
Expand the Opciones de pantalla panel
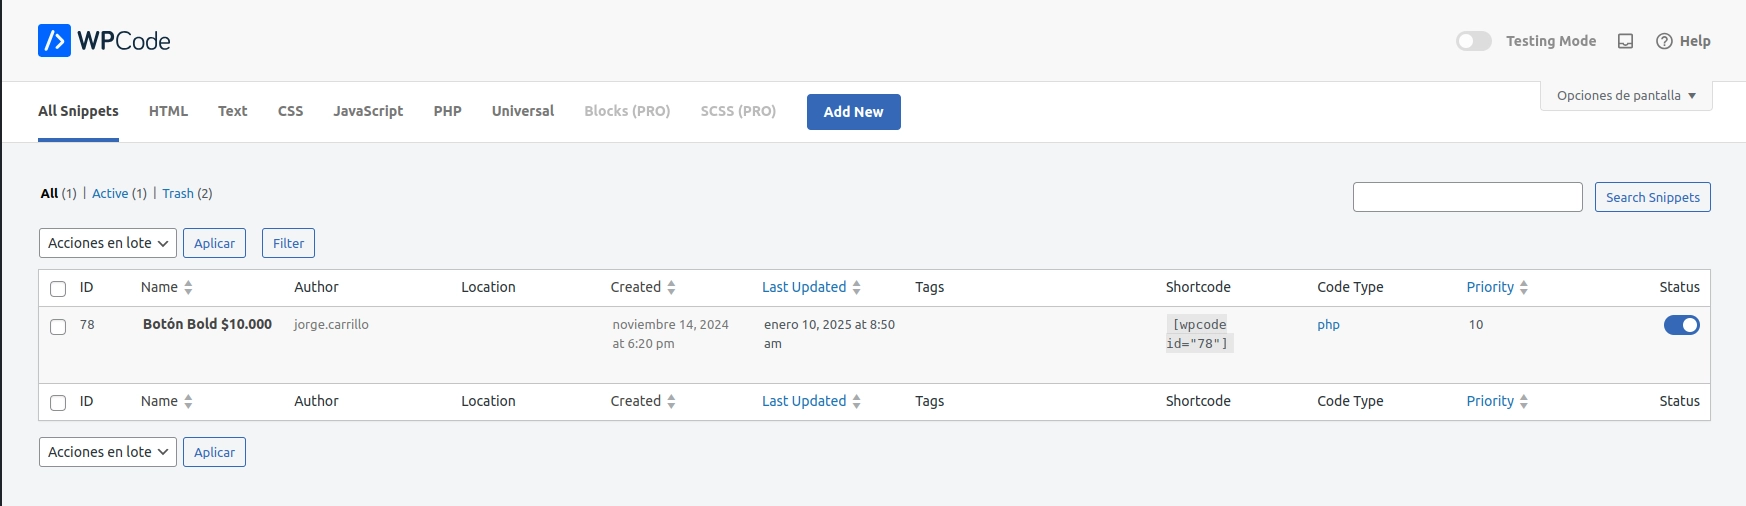point(1626,96)
